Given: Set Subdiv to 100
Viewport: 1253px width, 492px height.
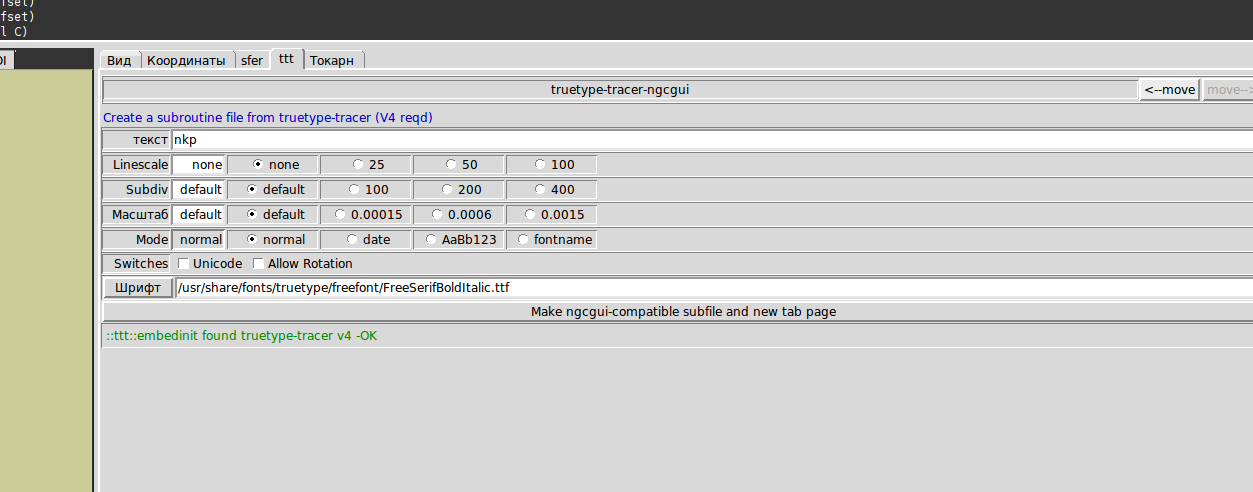Looking at the screenshot, I should (367, 189).
